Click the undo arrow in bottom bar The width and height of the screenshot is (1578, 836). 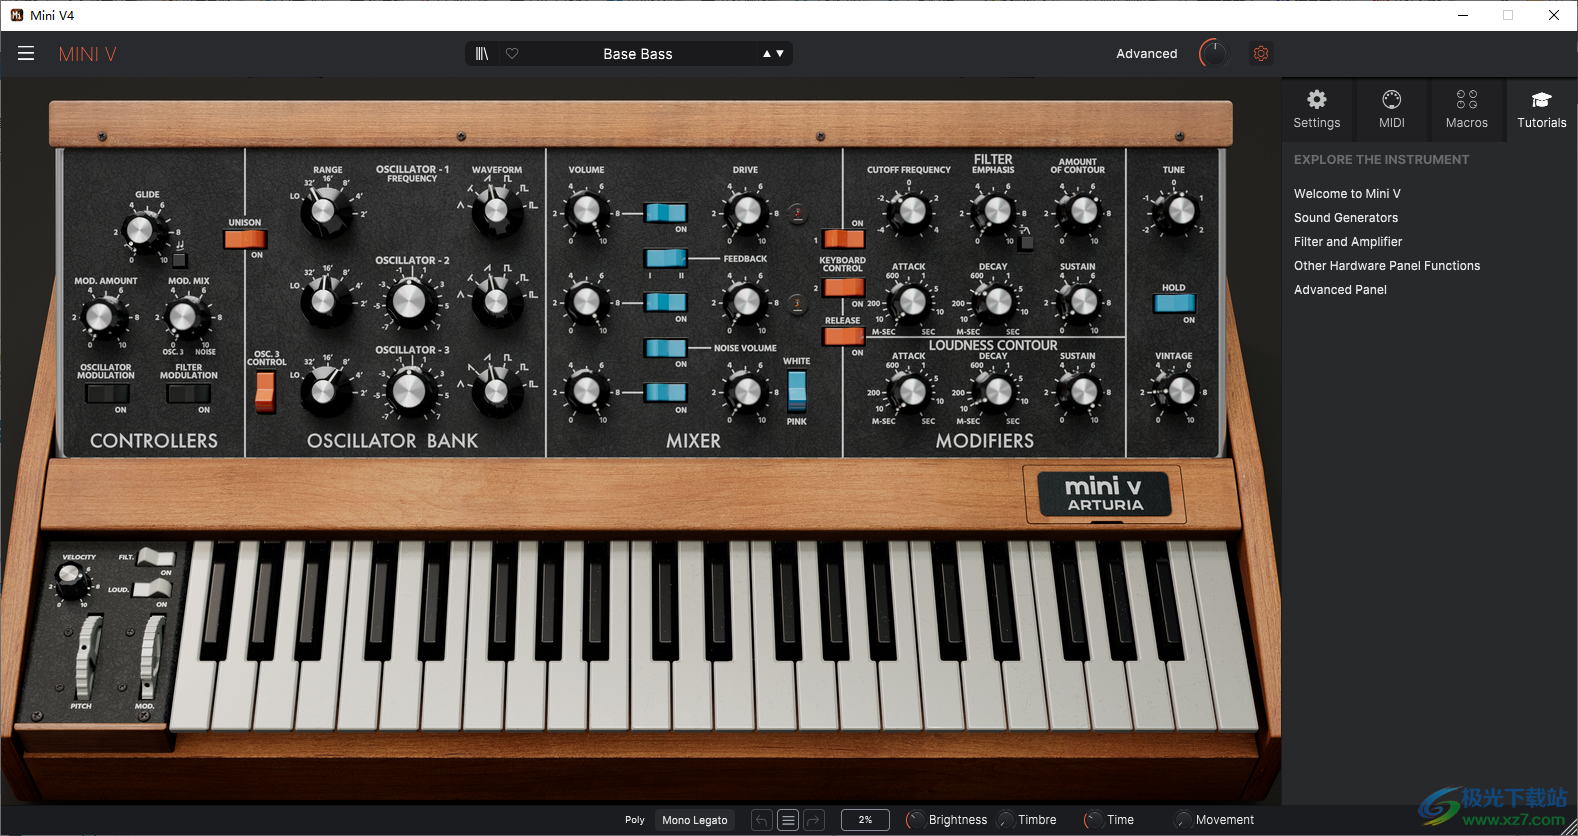761,820
